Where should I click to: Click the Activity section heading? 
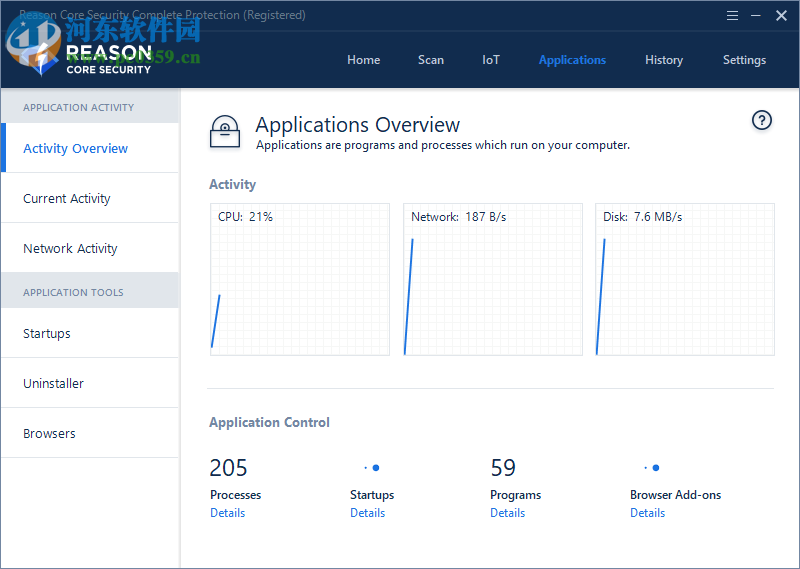(x=232, y=184)
